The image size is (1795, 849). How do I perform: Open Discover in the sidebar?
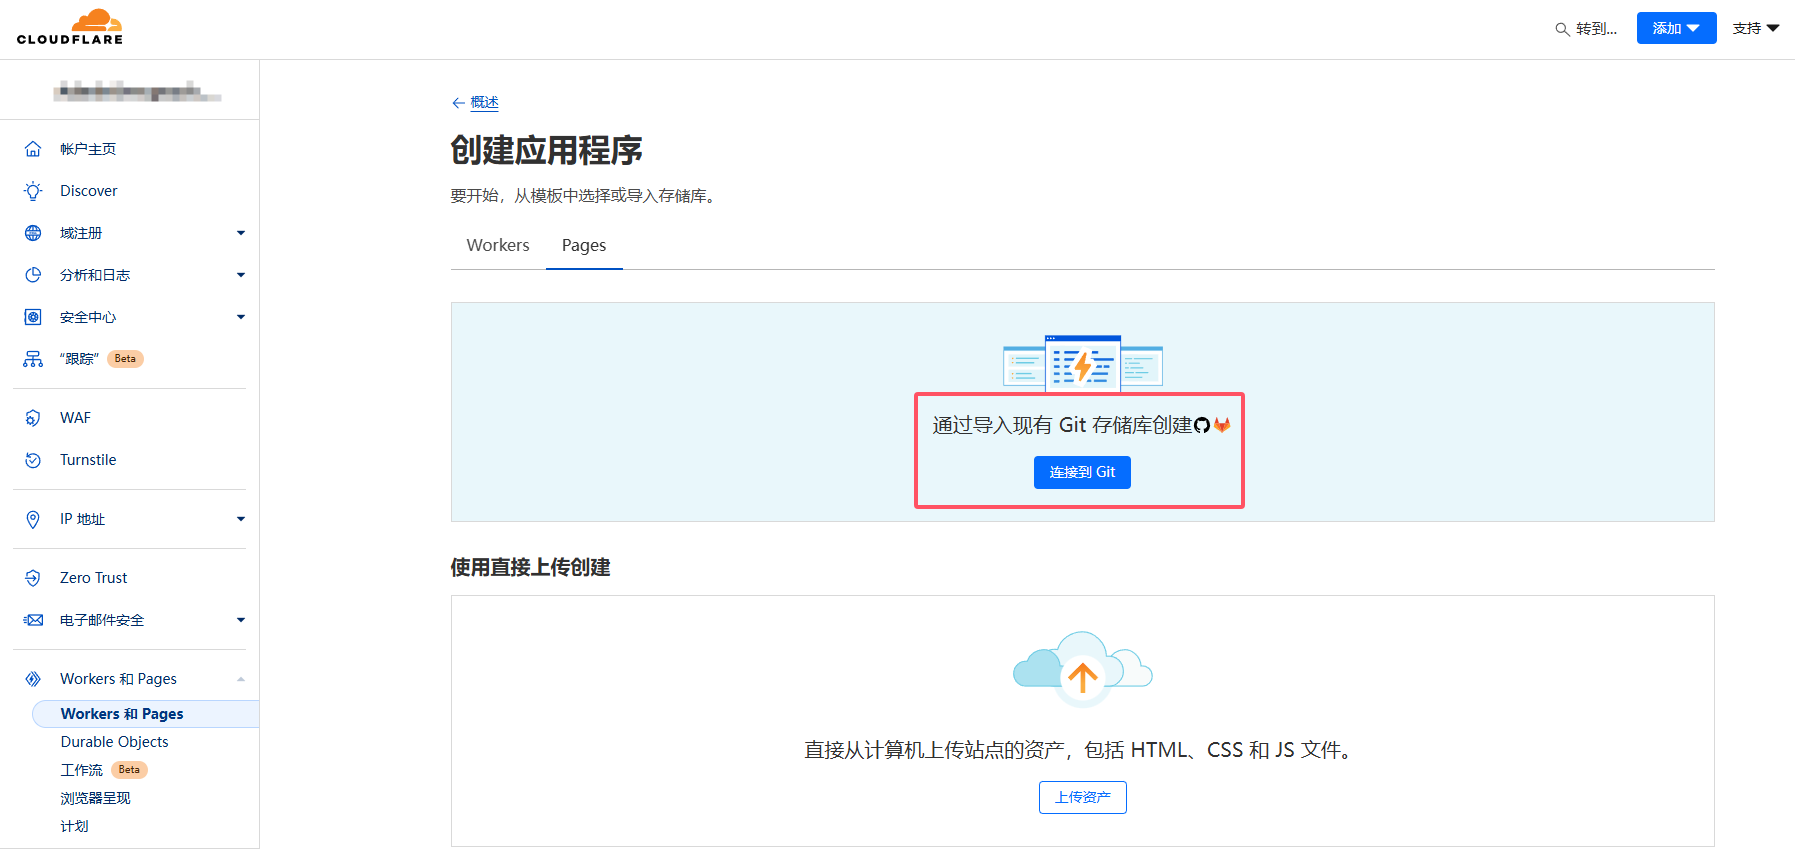click(x=89, y=191)
